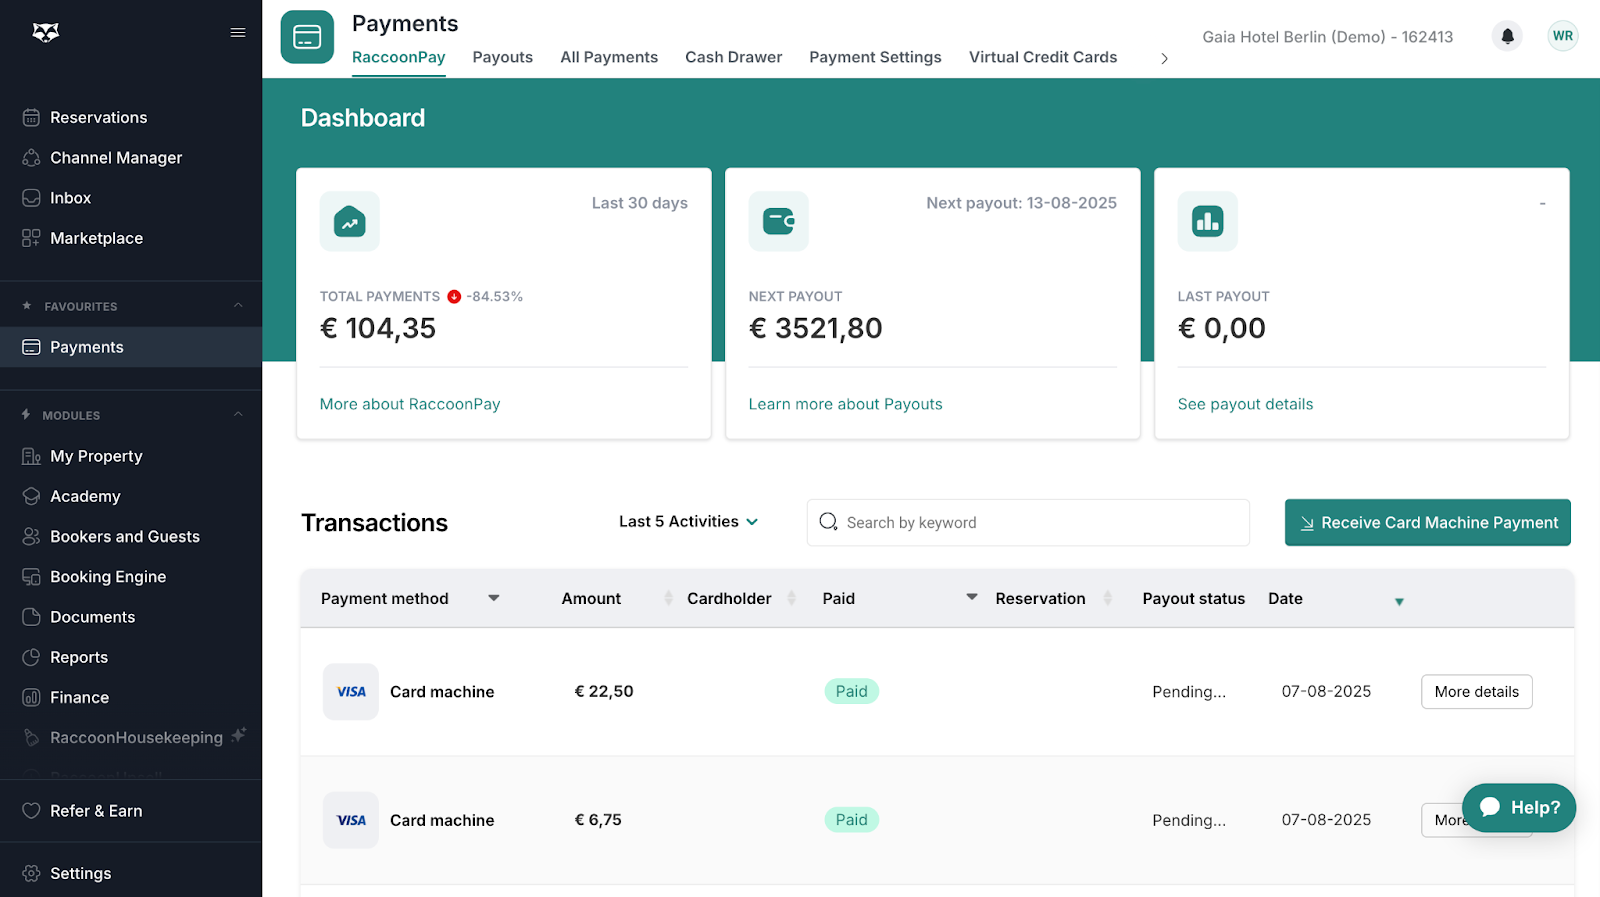The width and height of the screenshot is (1600, 897).
Task: Sort transactions by Reservation arrows
Action: (1107, 598)
